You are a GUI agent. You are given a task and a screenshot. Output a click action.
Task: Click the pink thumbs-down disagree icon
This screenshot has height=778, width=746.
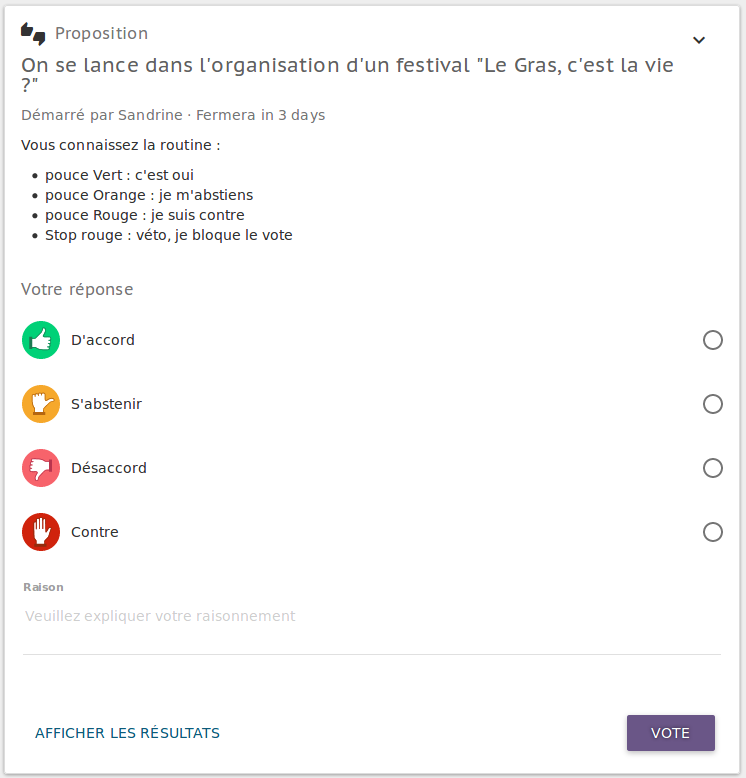click(41, 468)
